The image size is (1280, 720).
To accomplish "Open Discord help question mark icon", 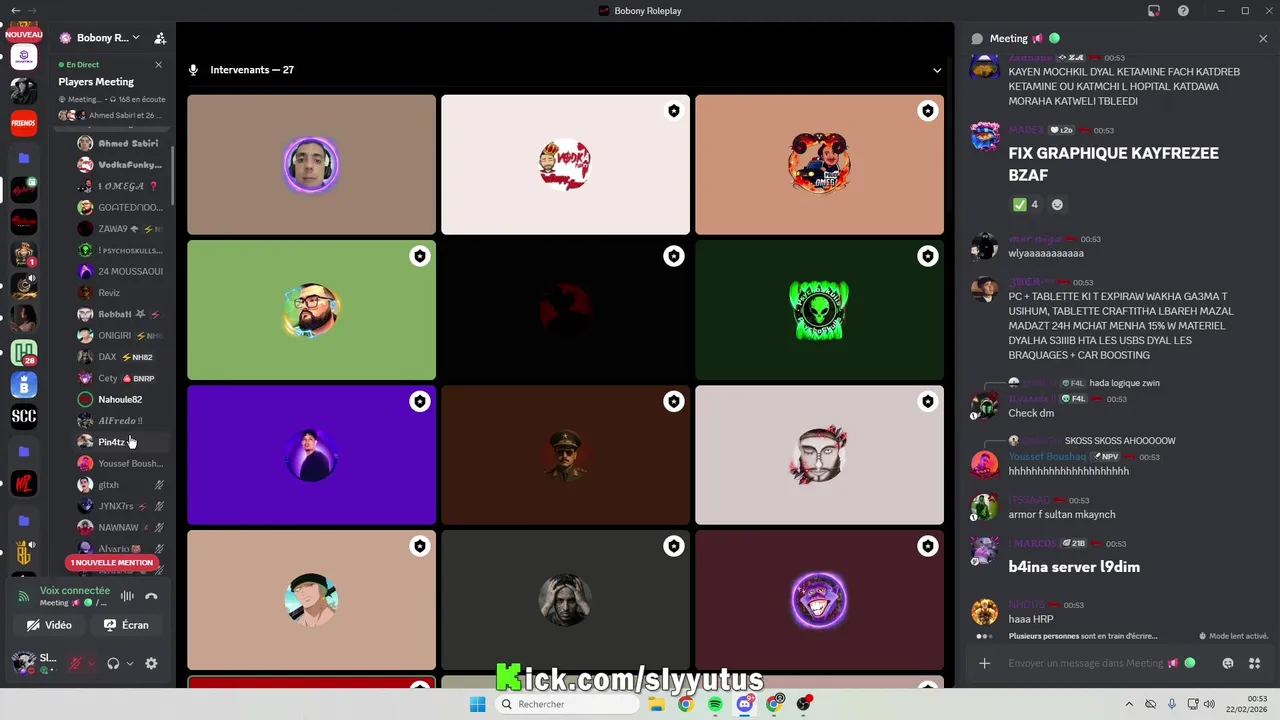I will point(1183,11).
